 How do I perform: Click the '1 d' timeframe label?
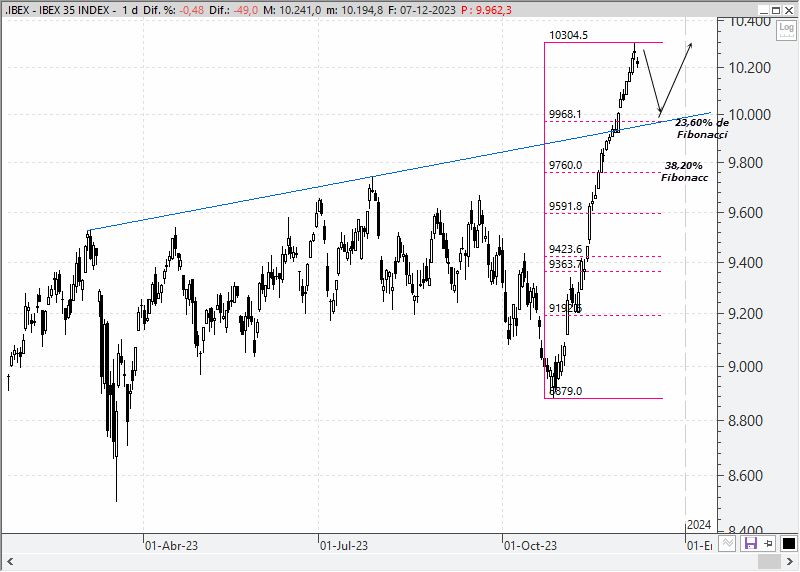[x=130, y=10]
